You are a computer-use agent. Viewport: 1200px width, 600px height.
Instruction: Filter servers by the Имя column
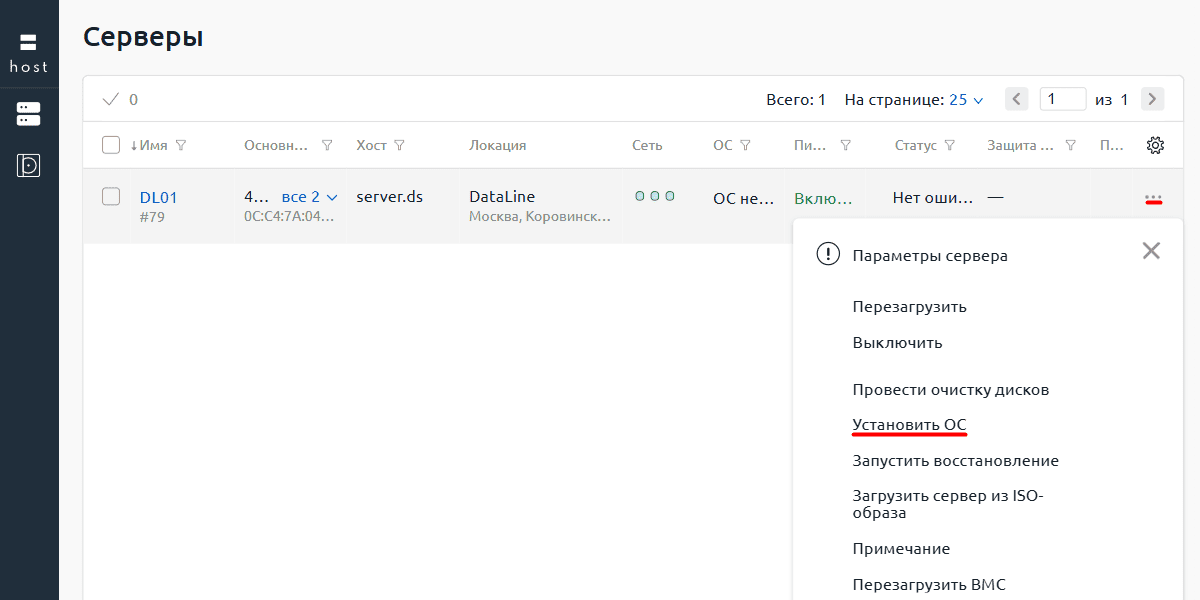point(181,145)
